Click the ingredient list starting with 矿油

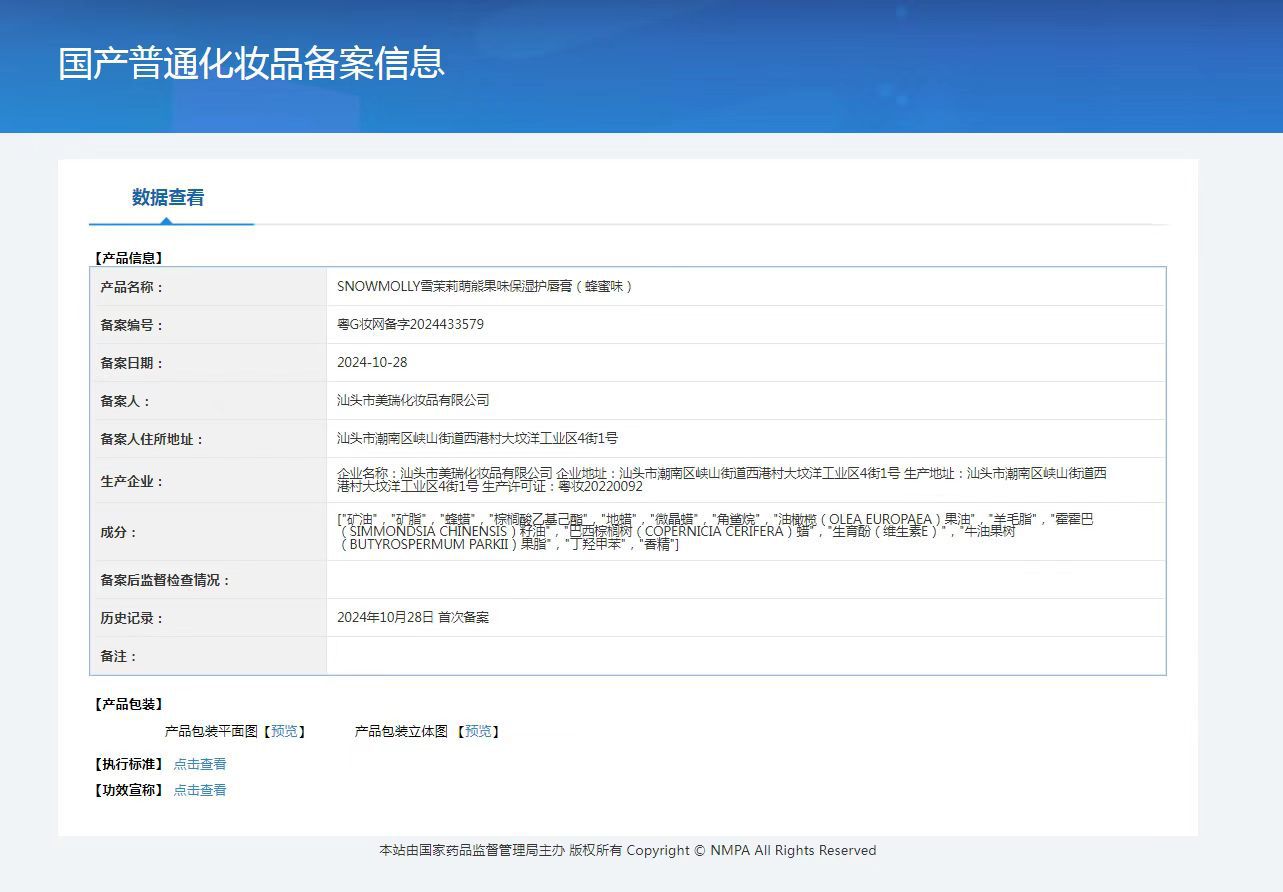click(x=716, y=532)
